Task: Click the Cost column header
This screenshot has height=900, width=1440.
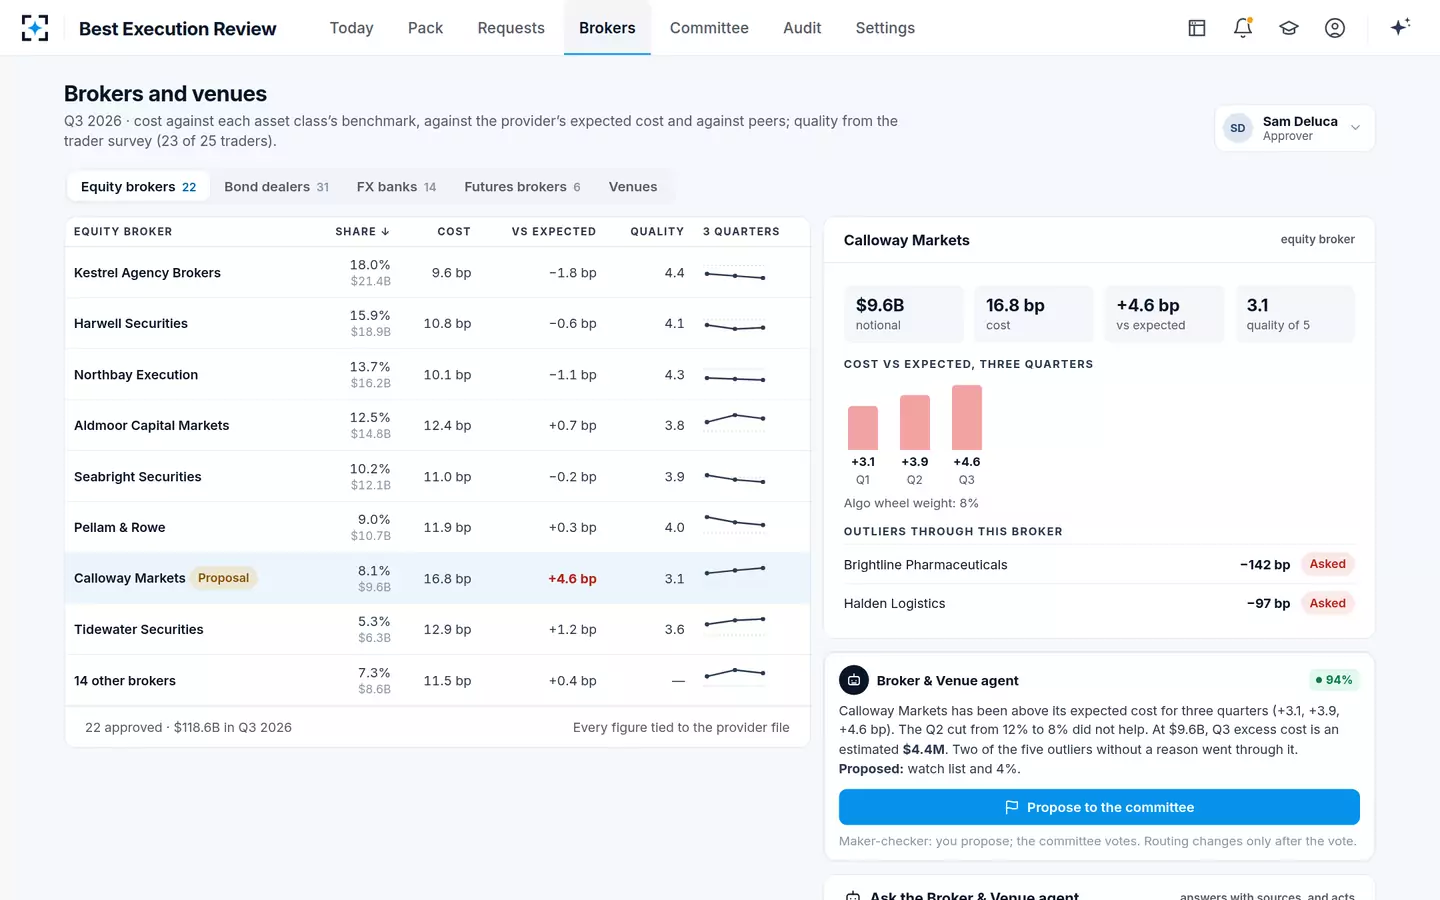Action: tap(454, 232)
